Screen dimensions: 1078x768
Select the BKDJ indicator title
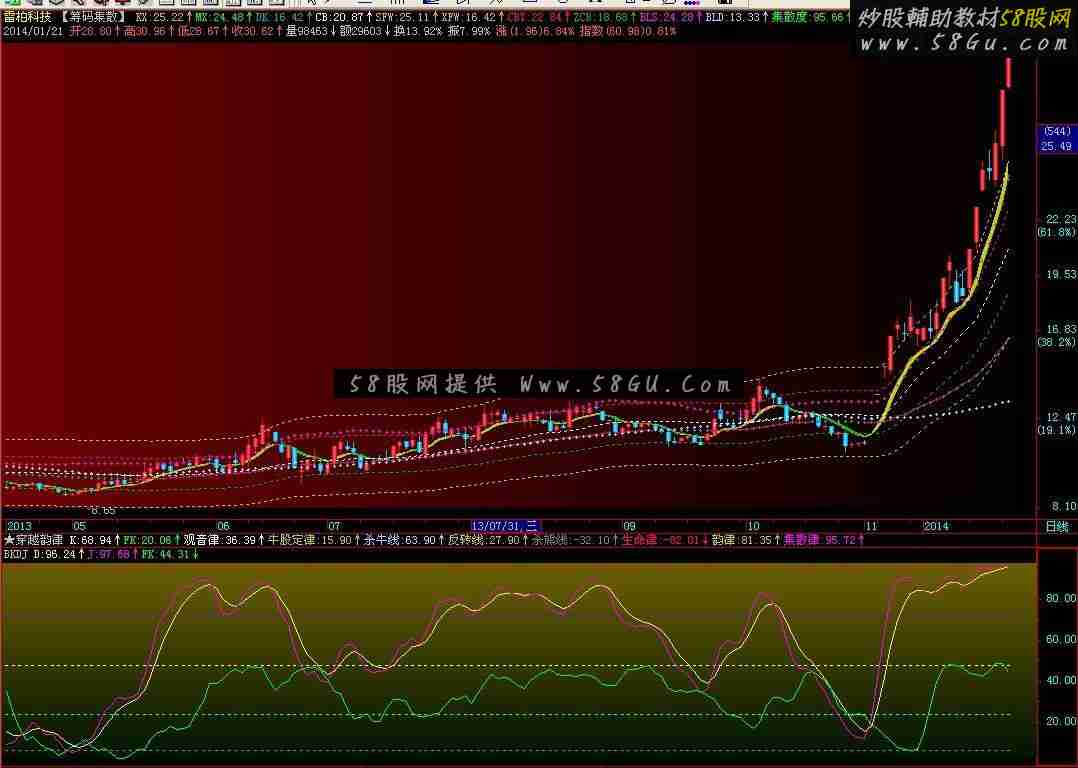16,554
